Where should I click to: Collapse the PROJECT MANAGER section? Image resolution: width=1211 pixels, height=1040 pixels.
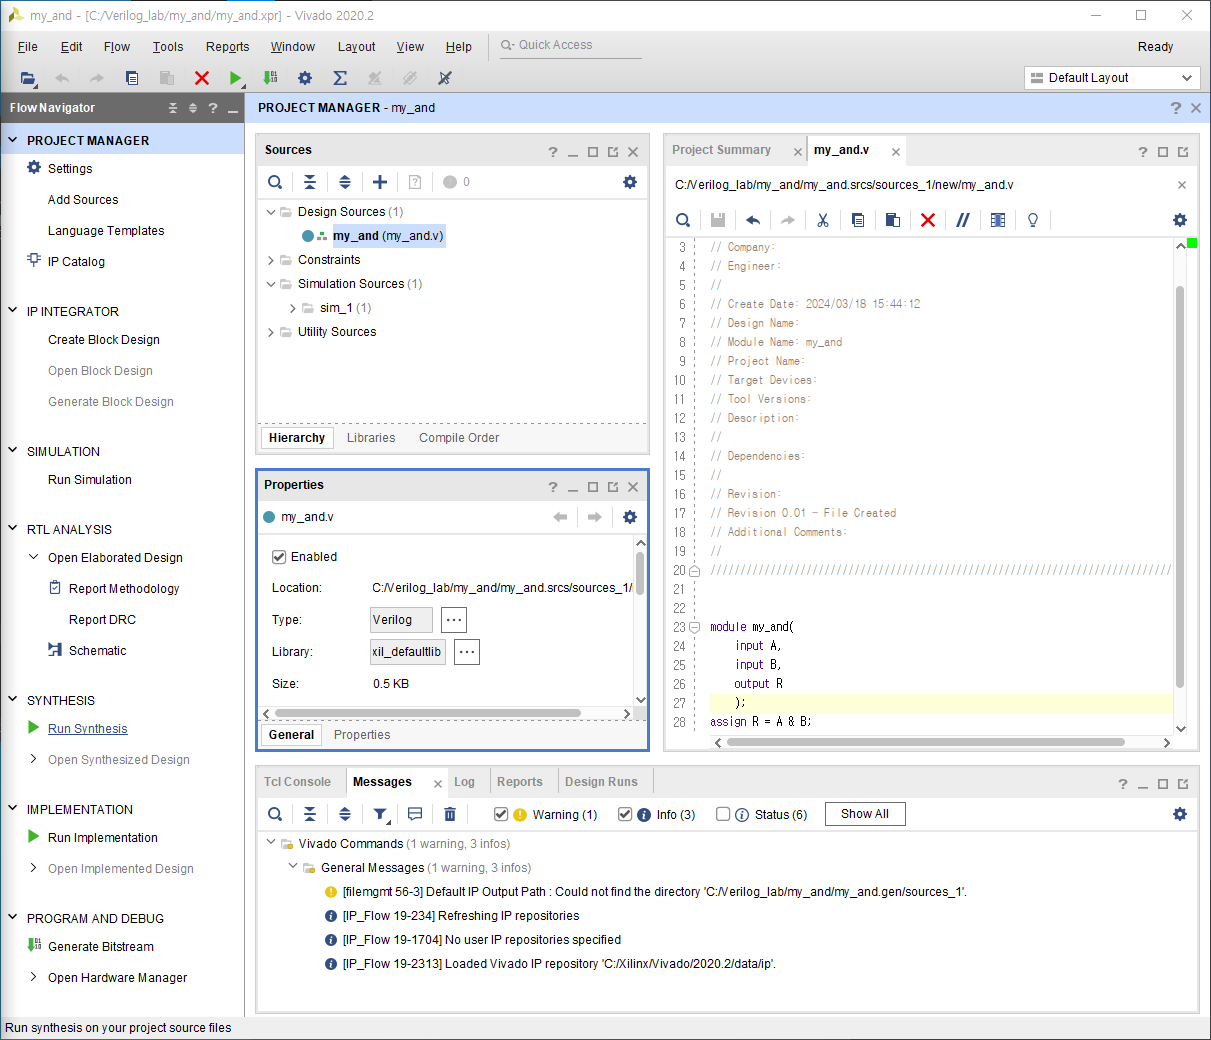13,140
